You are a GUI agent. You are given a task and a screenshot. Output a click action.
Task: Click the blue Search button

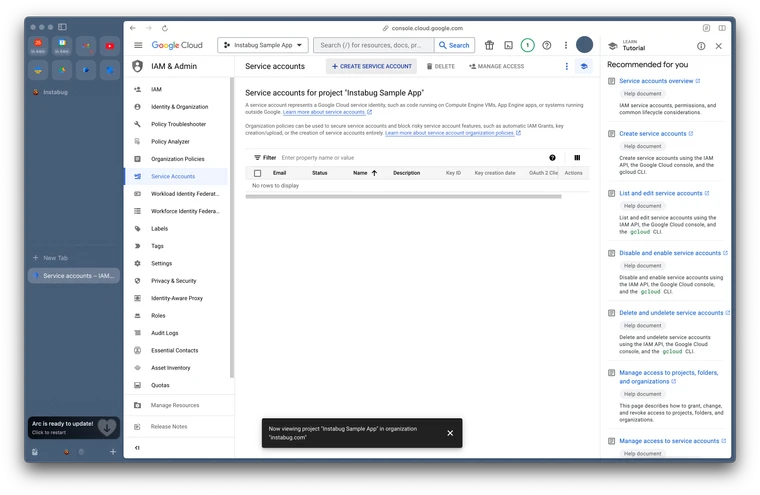point(454,45)
